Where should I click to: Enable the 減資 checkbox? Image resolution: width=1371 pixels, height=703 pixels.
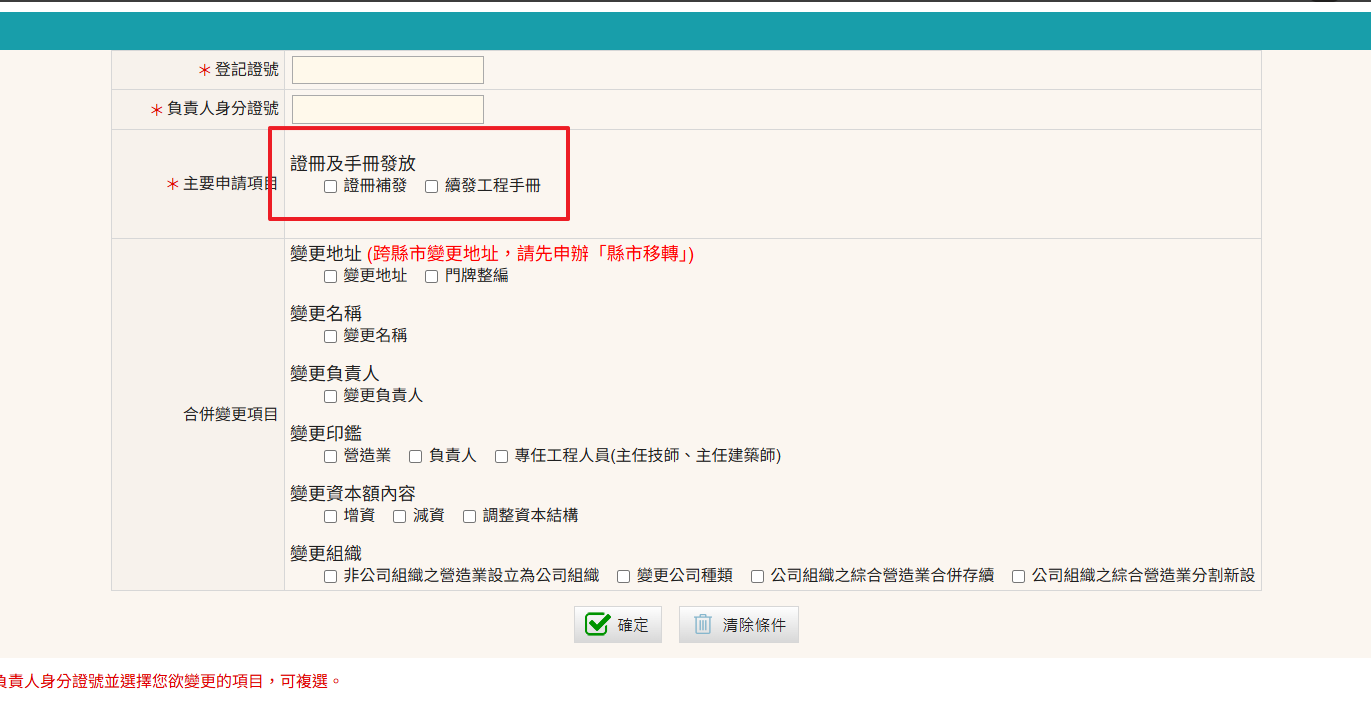(x=400, y=516)
